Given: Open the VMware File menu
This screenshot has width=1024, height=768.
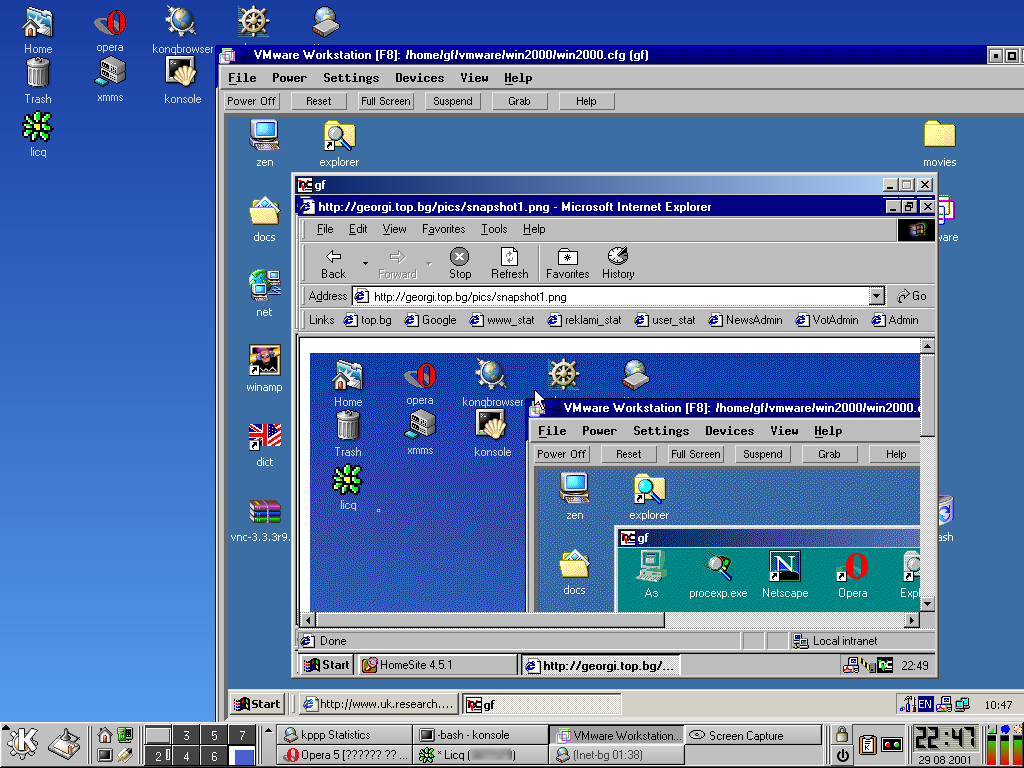Looking at the screenshot, I should (x=242, y=78).
